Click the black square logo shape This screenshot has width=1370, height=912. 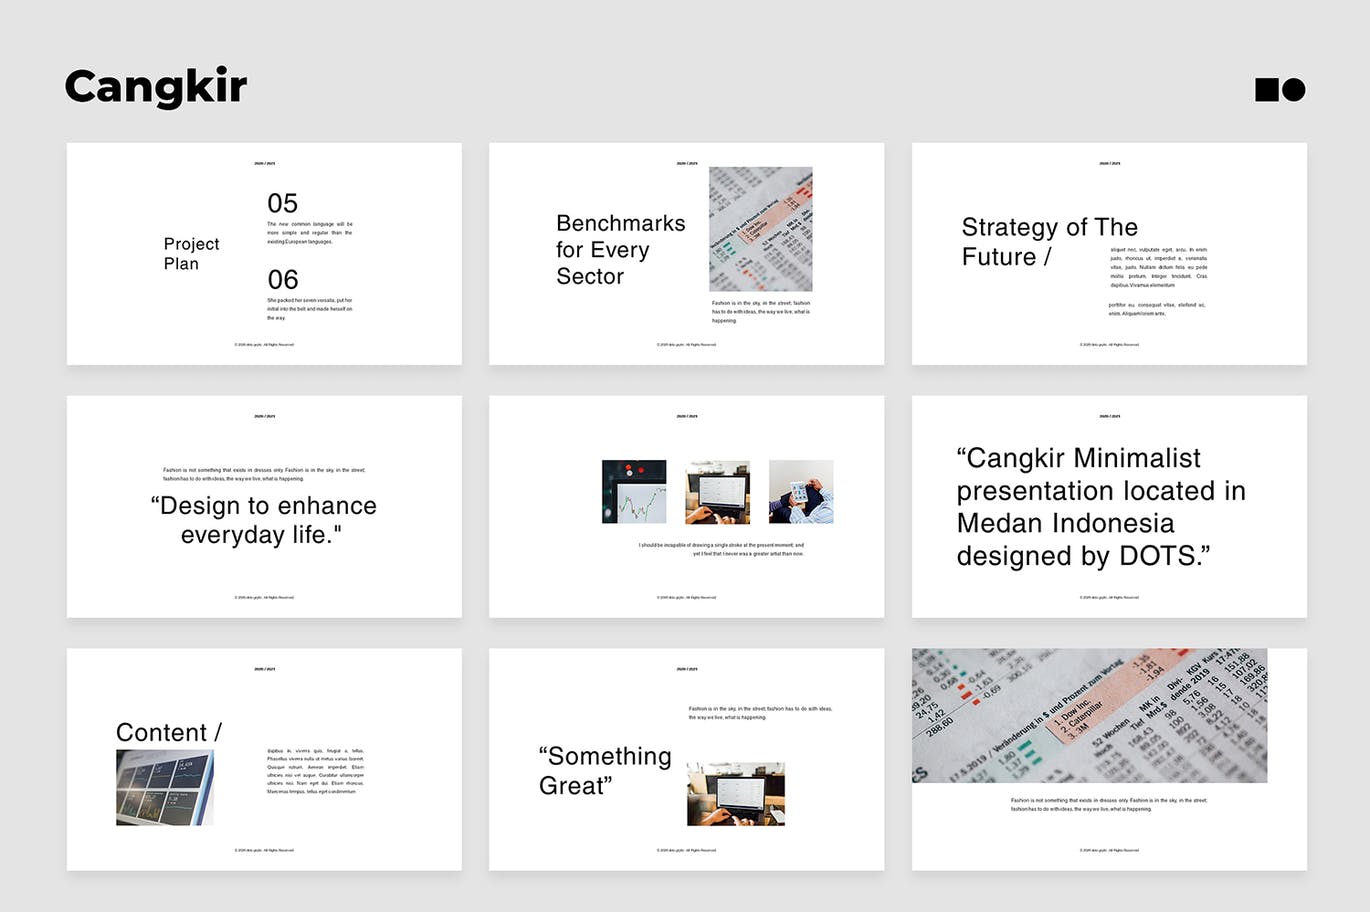[x=1266, y=90]
